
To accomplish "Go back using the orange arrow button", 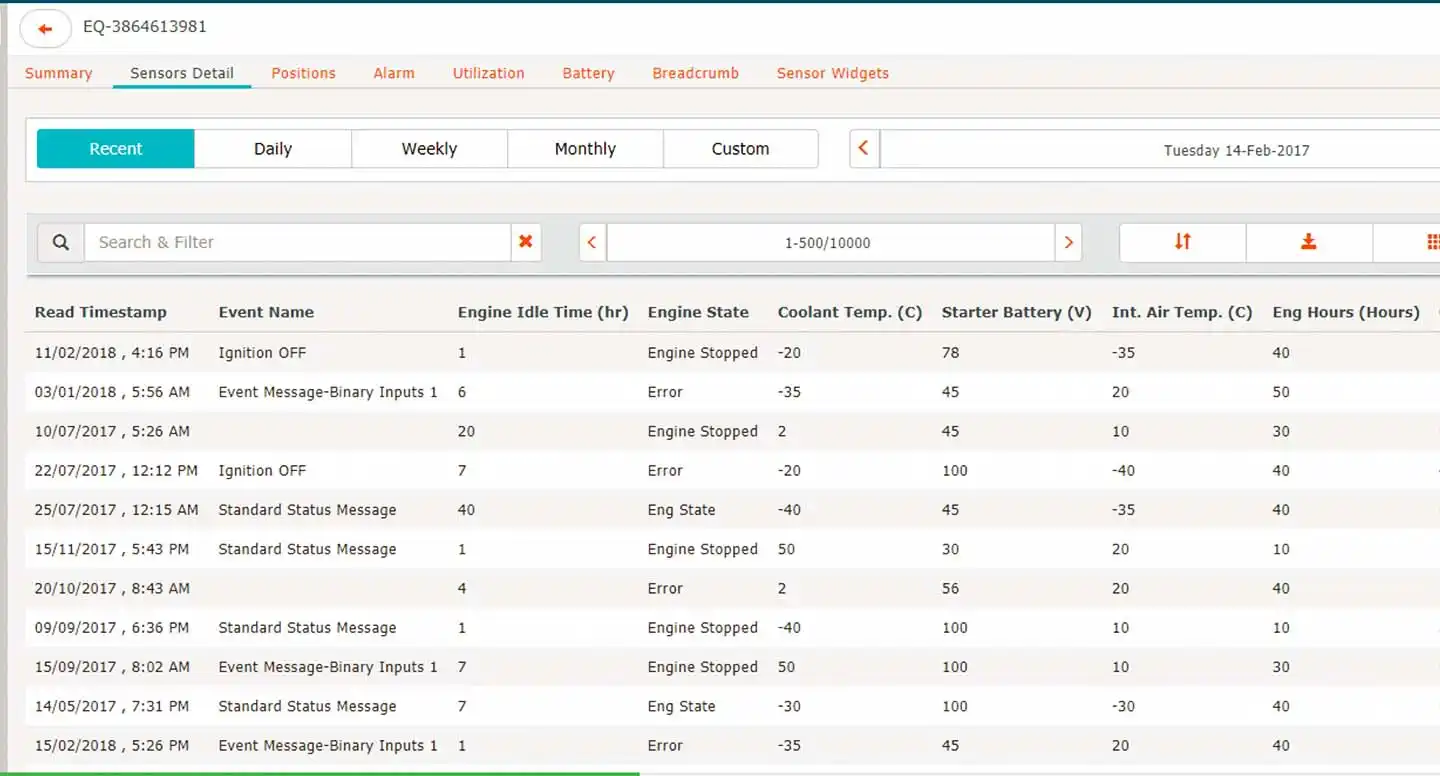I will click(45, 29).
